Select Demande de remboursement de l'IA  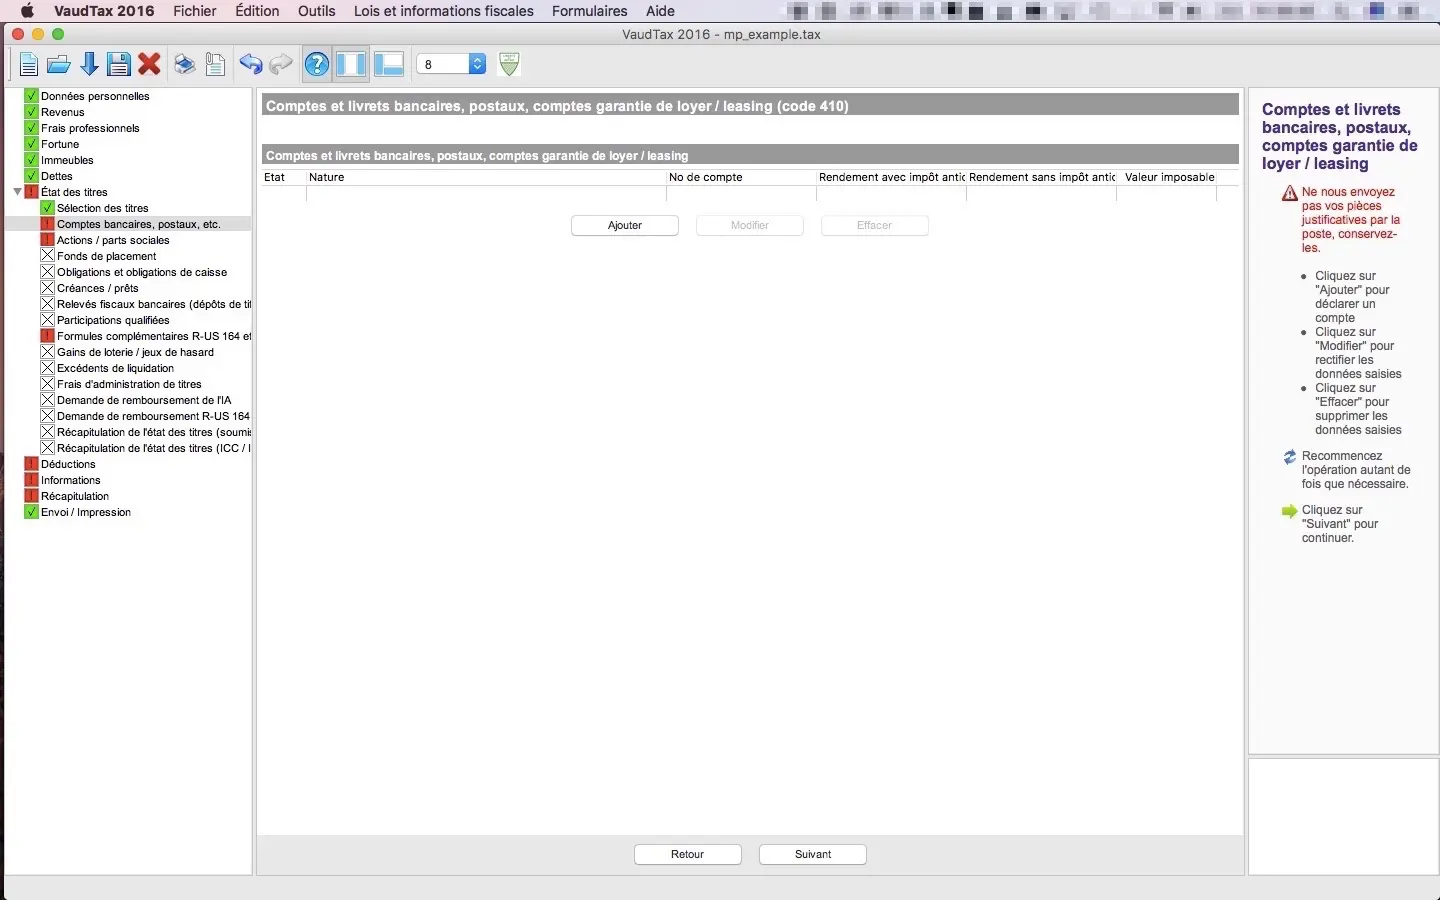coord(144,400)
